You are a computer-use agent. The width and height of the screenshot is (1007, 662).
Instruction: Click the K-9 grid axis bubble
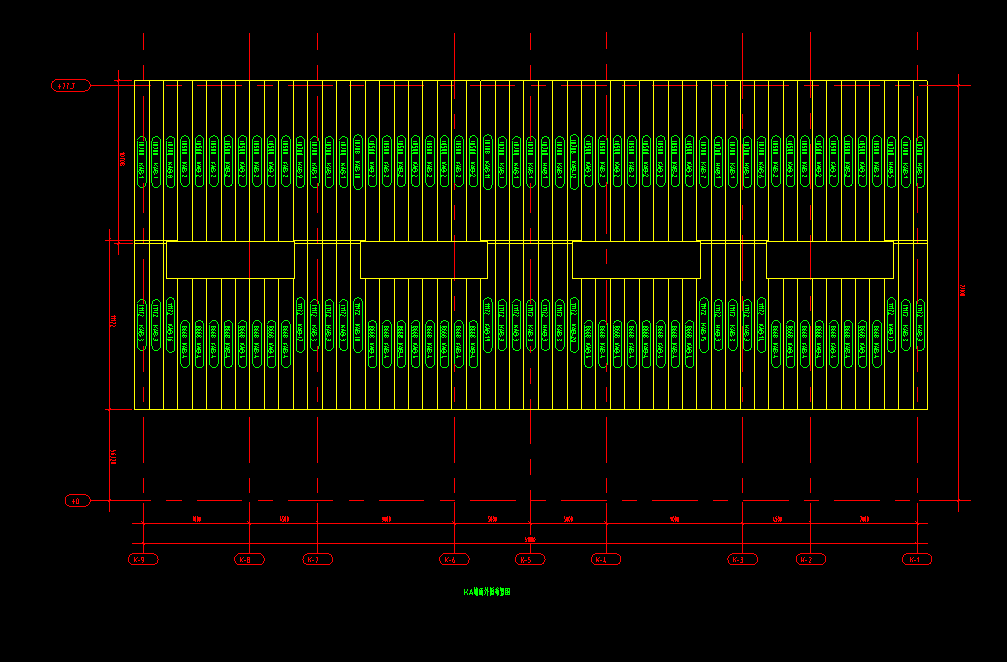pos(143,559)
